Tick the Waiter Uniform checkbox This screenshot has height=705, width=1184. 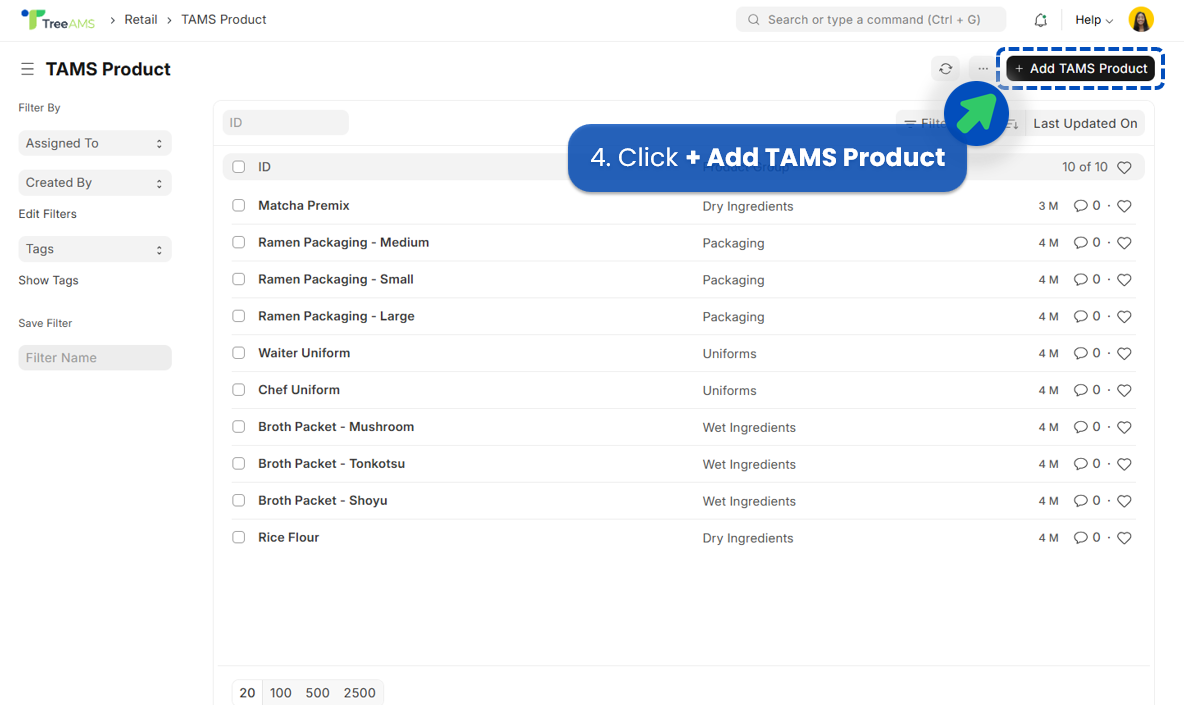(239, 353)
